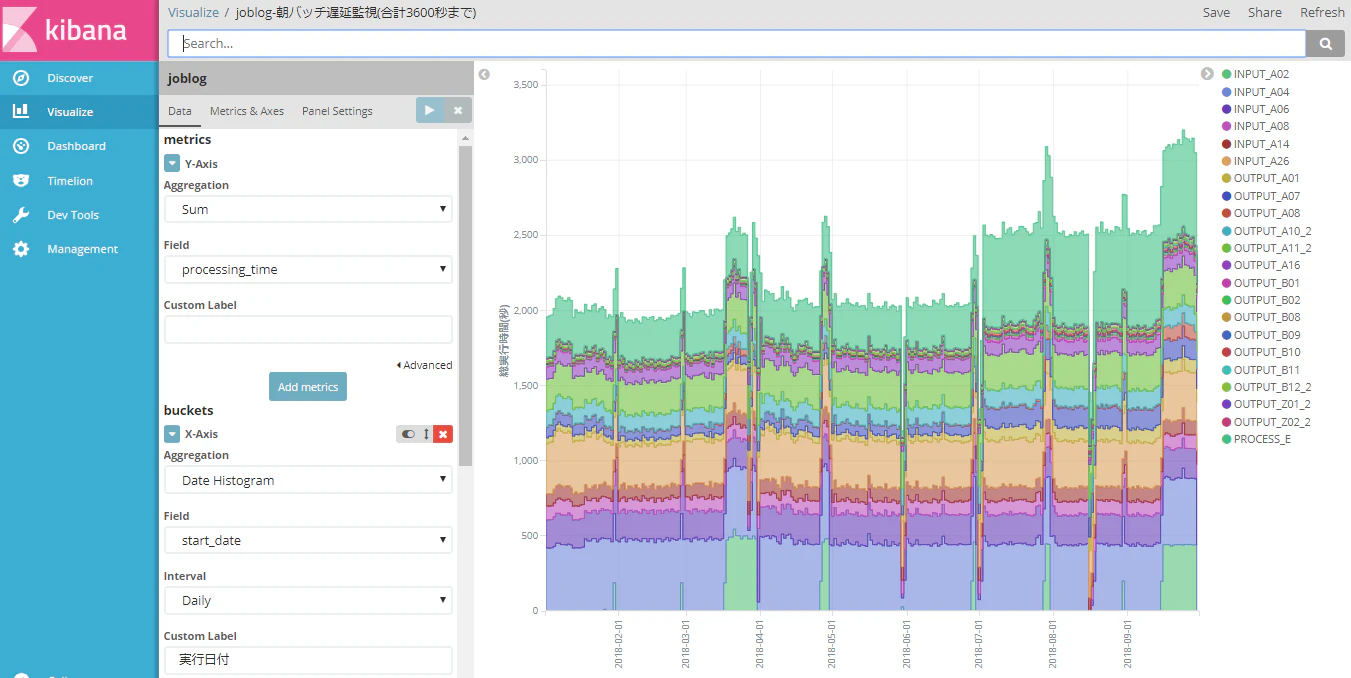Open the Daily Interval dropdown
This screenshot has height=678, width=1351.
pyautogui.click(x=308, y=600)
